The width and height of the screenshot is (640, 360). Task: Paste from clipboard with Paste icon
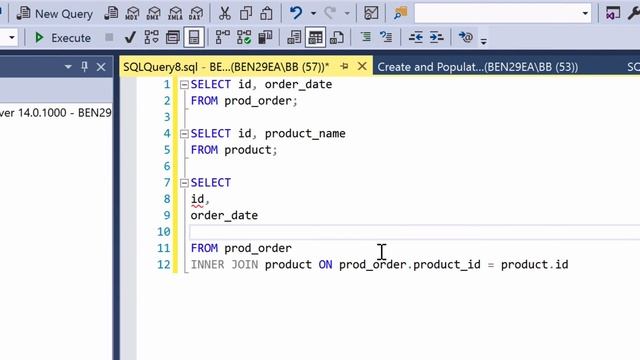(267, 13)
